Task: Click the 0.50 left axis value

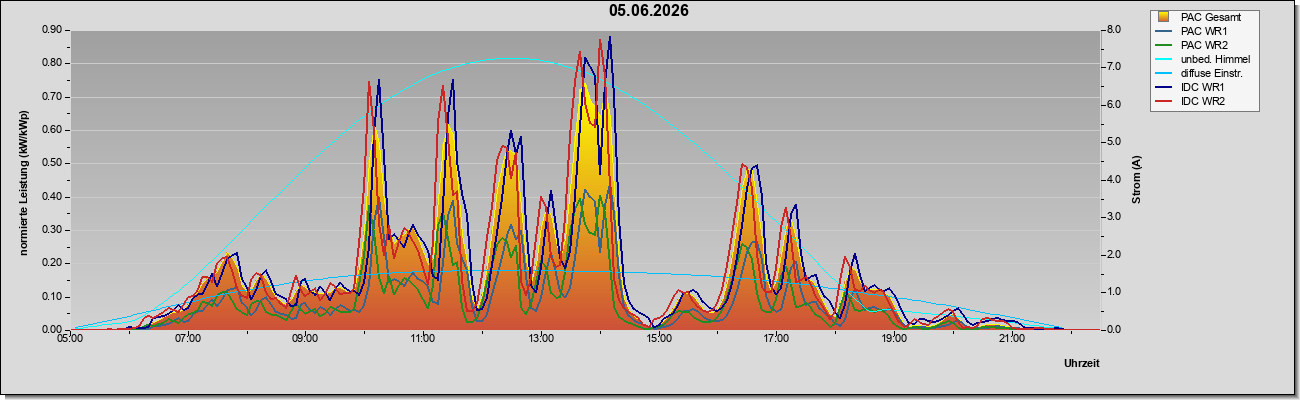Action: (53, 163)
